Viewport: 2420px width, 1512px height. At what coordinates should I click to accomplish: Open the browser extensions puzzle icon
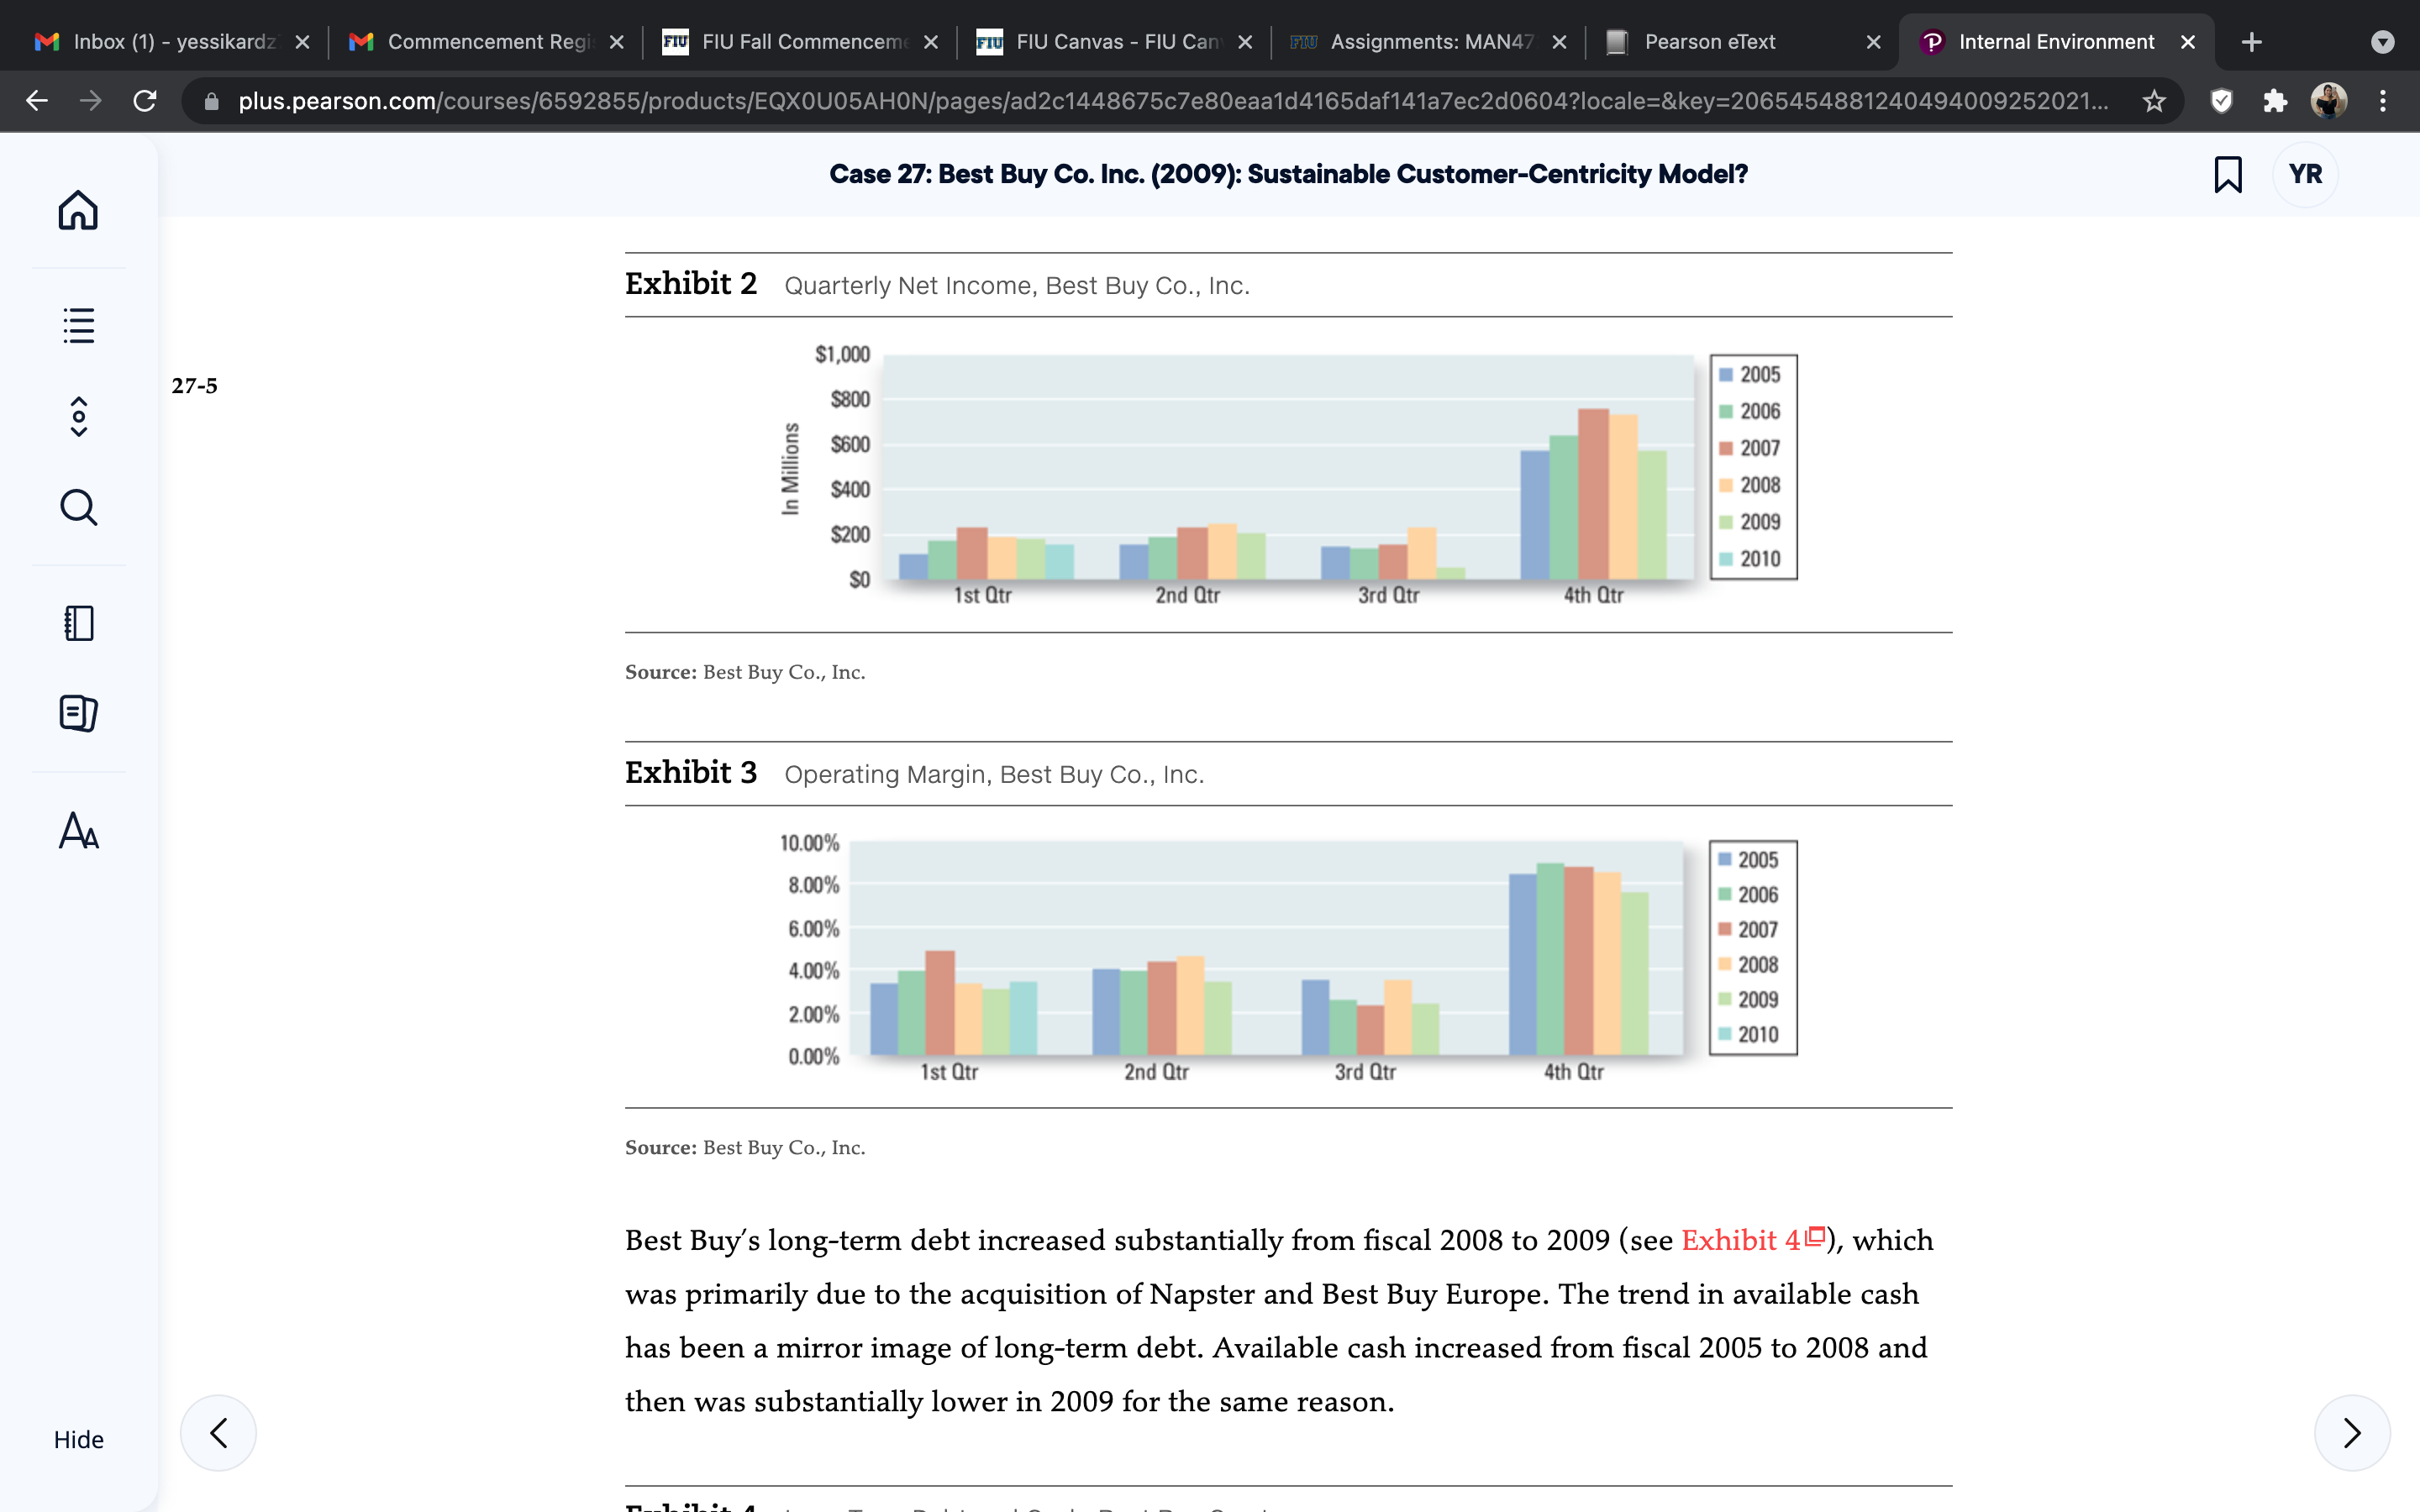pyautogui.click(x=2275, y=101)
